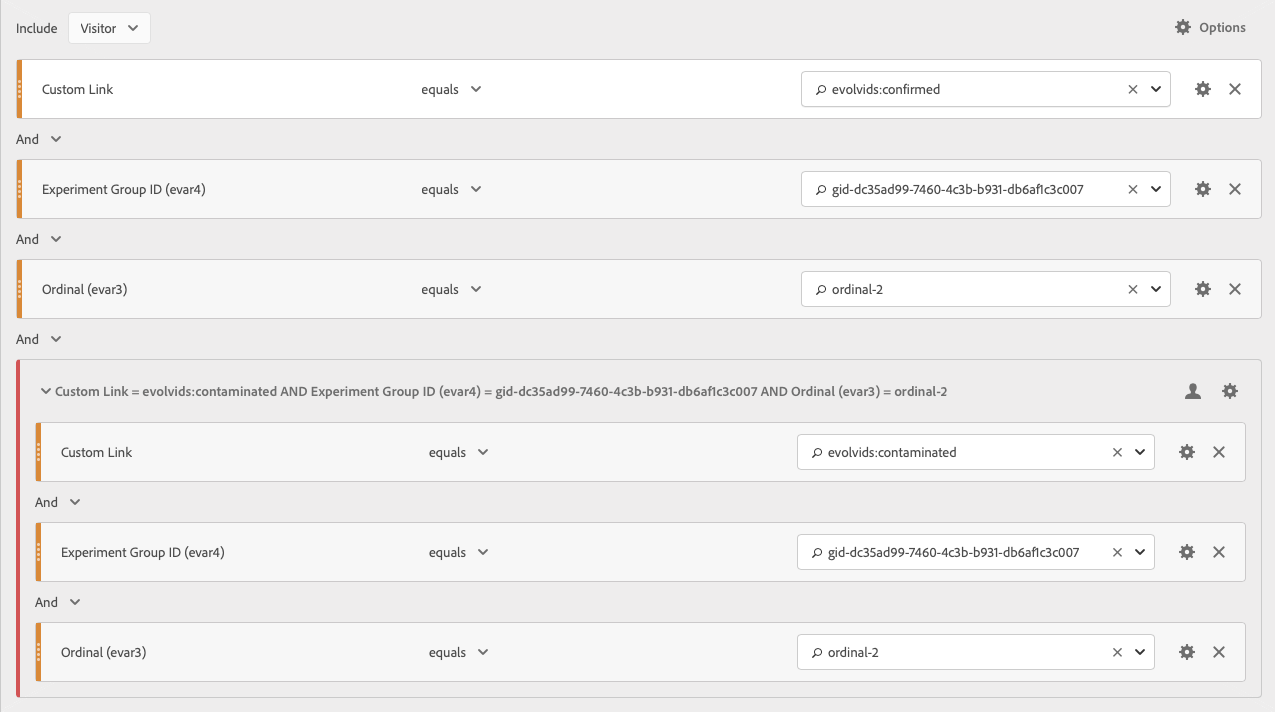Screen dimensions: 1275x712
Task: Remove the nested Ordinal (evar3) rule
Action: [1219, 652]
